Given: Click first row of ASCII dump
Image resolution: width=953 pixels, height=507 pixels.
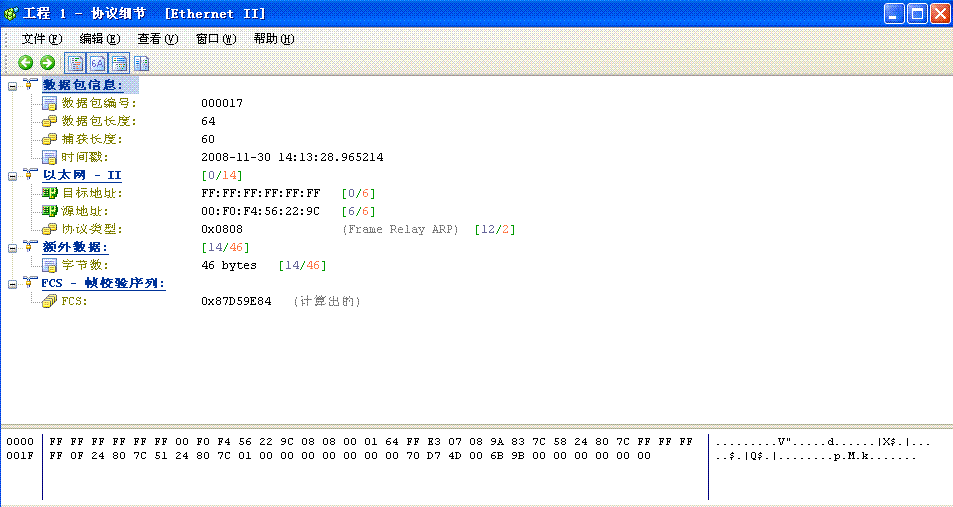Looking at the screenshot, I should pos(822,443).
